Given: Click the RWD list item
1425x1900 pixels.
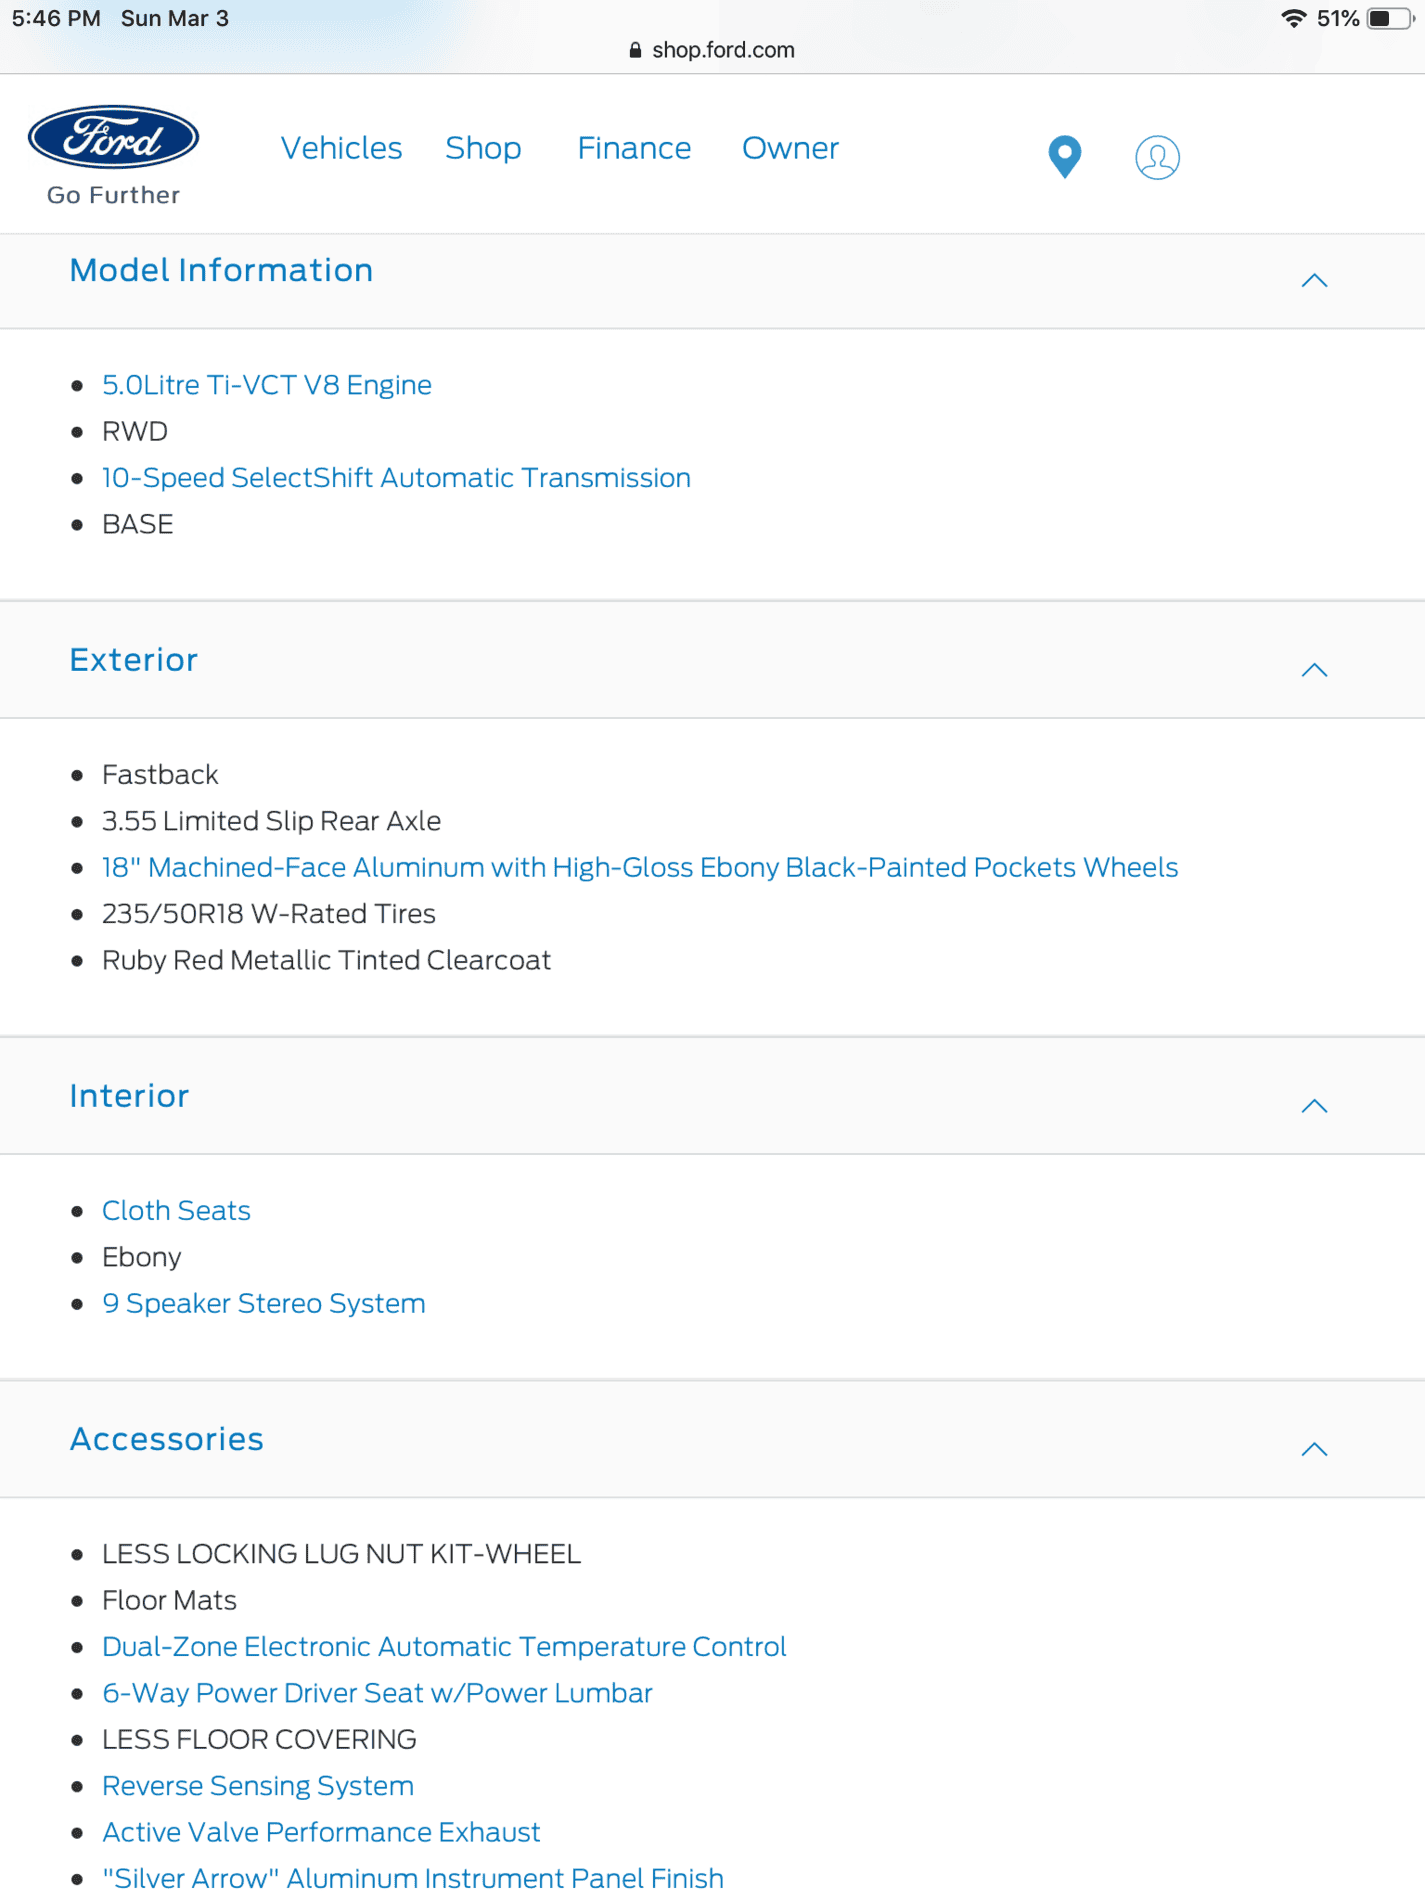Looking at the screenshot, I should tap(135, 431).
